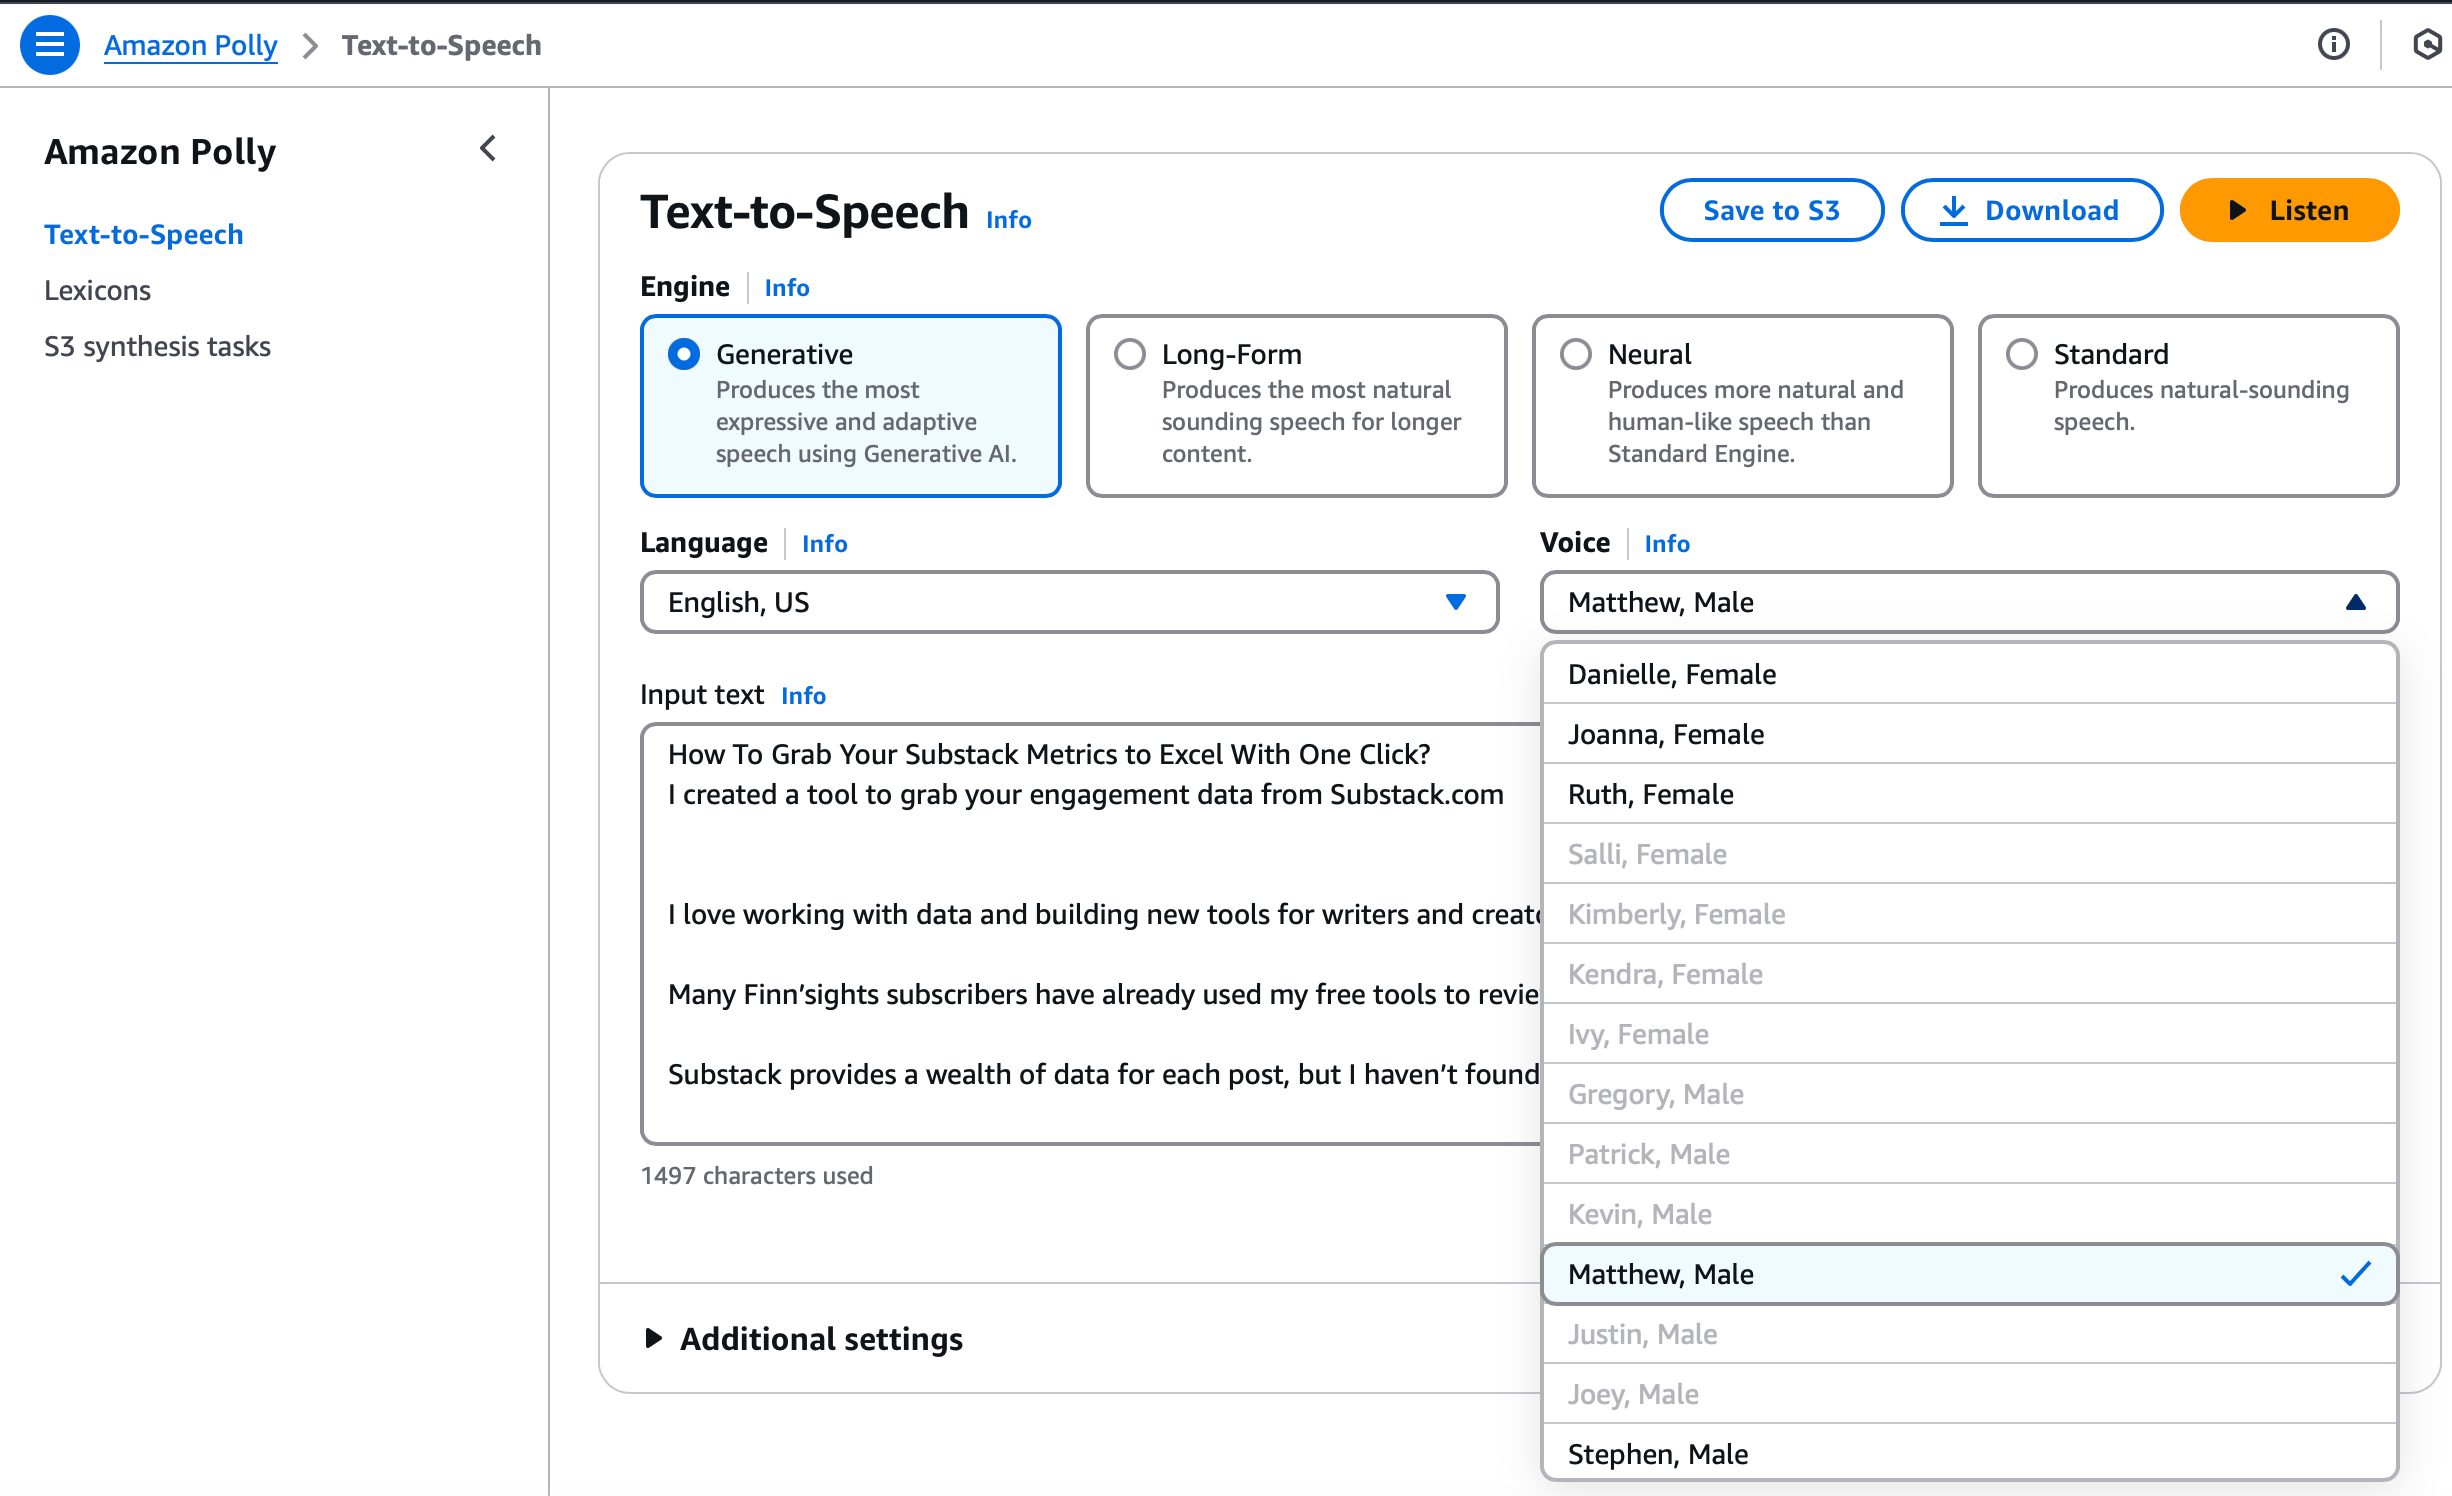Click the disabled Justin, Male option
This screenshot has width=2452, height=1496.
[1969, 1334]
